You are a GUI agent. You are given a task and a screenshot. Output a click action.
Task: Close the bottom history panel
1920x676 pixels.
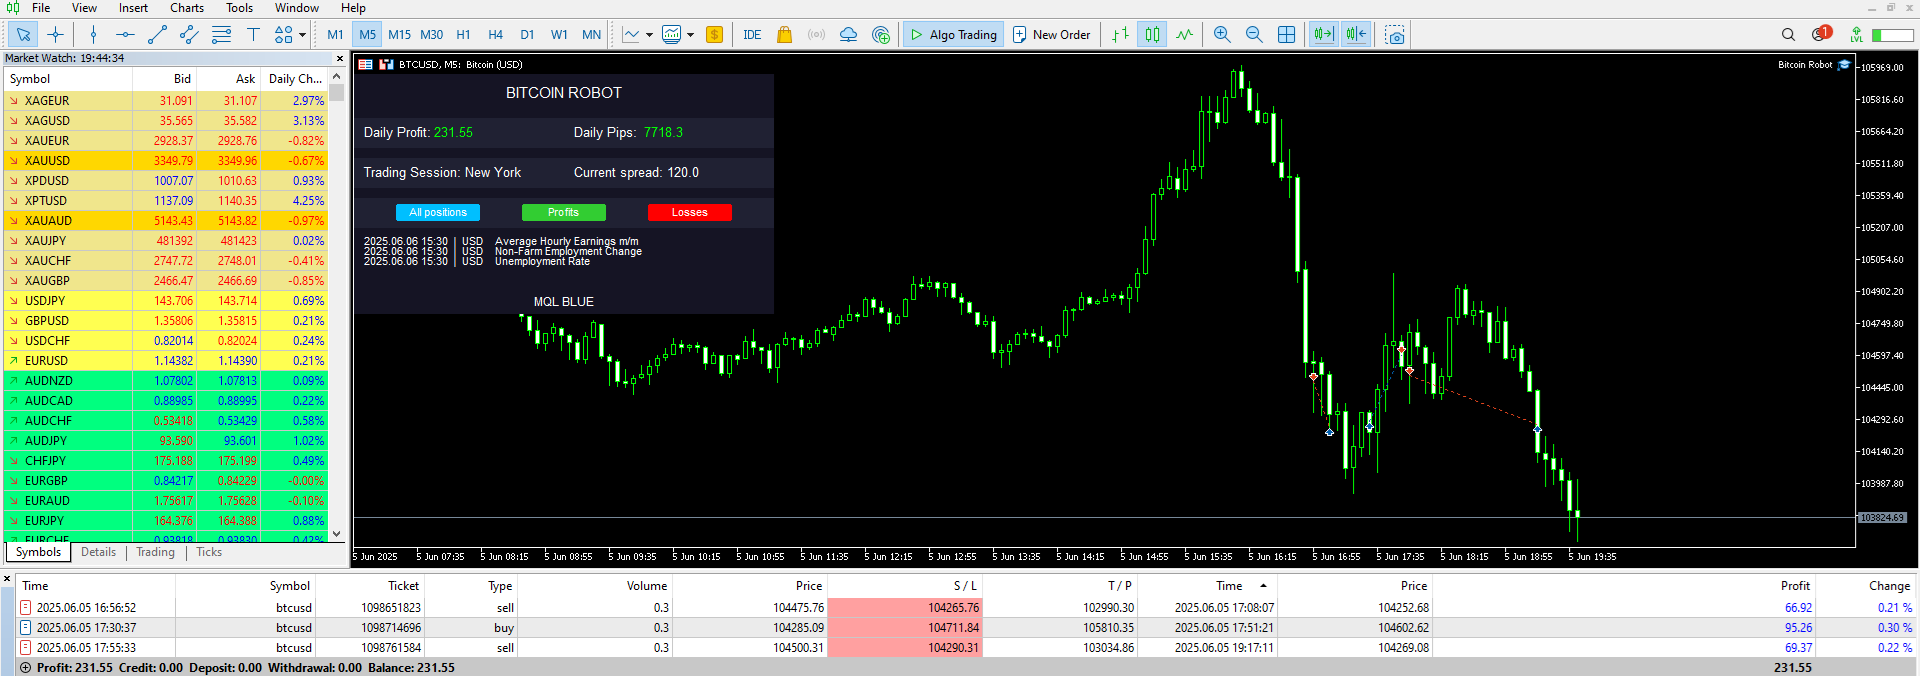click(7, 578)
